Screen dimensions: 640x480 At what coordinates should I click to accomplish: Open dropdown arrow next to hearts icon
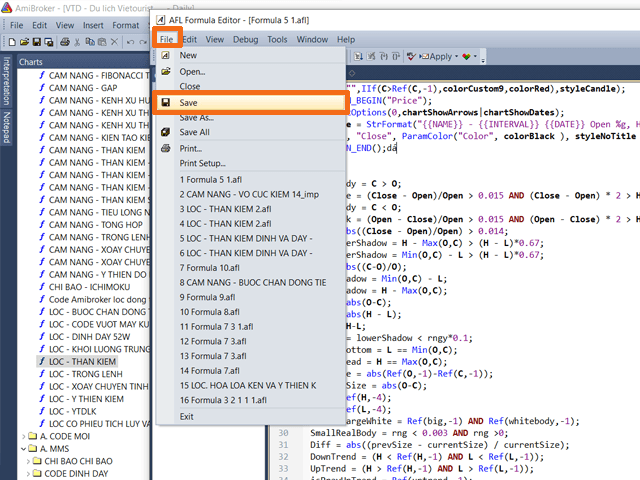[475, 56]
